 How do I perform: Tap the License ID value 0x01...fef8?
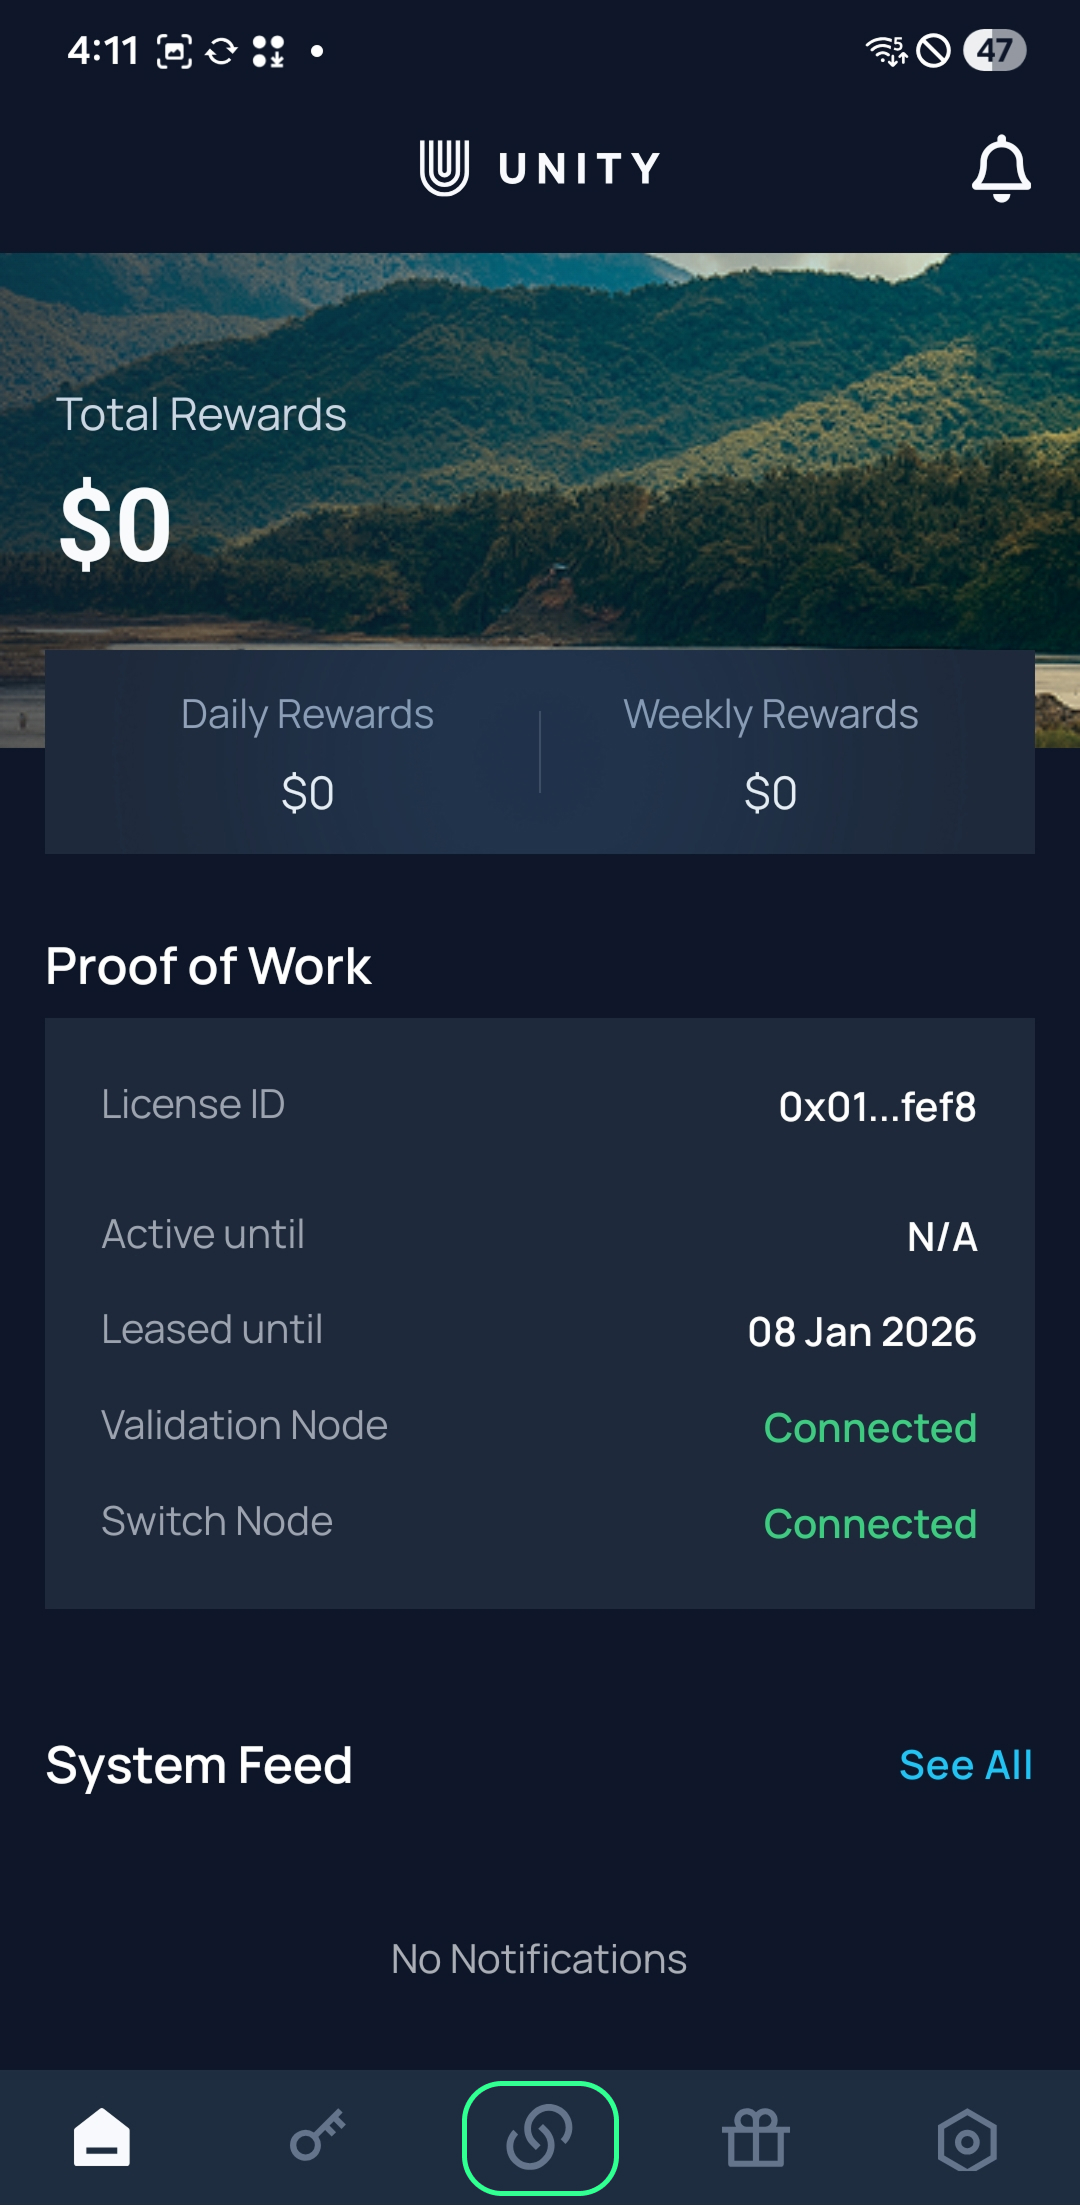click(877, 1107)
